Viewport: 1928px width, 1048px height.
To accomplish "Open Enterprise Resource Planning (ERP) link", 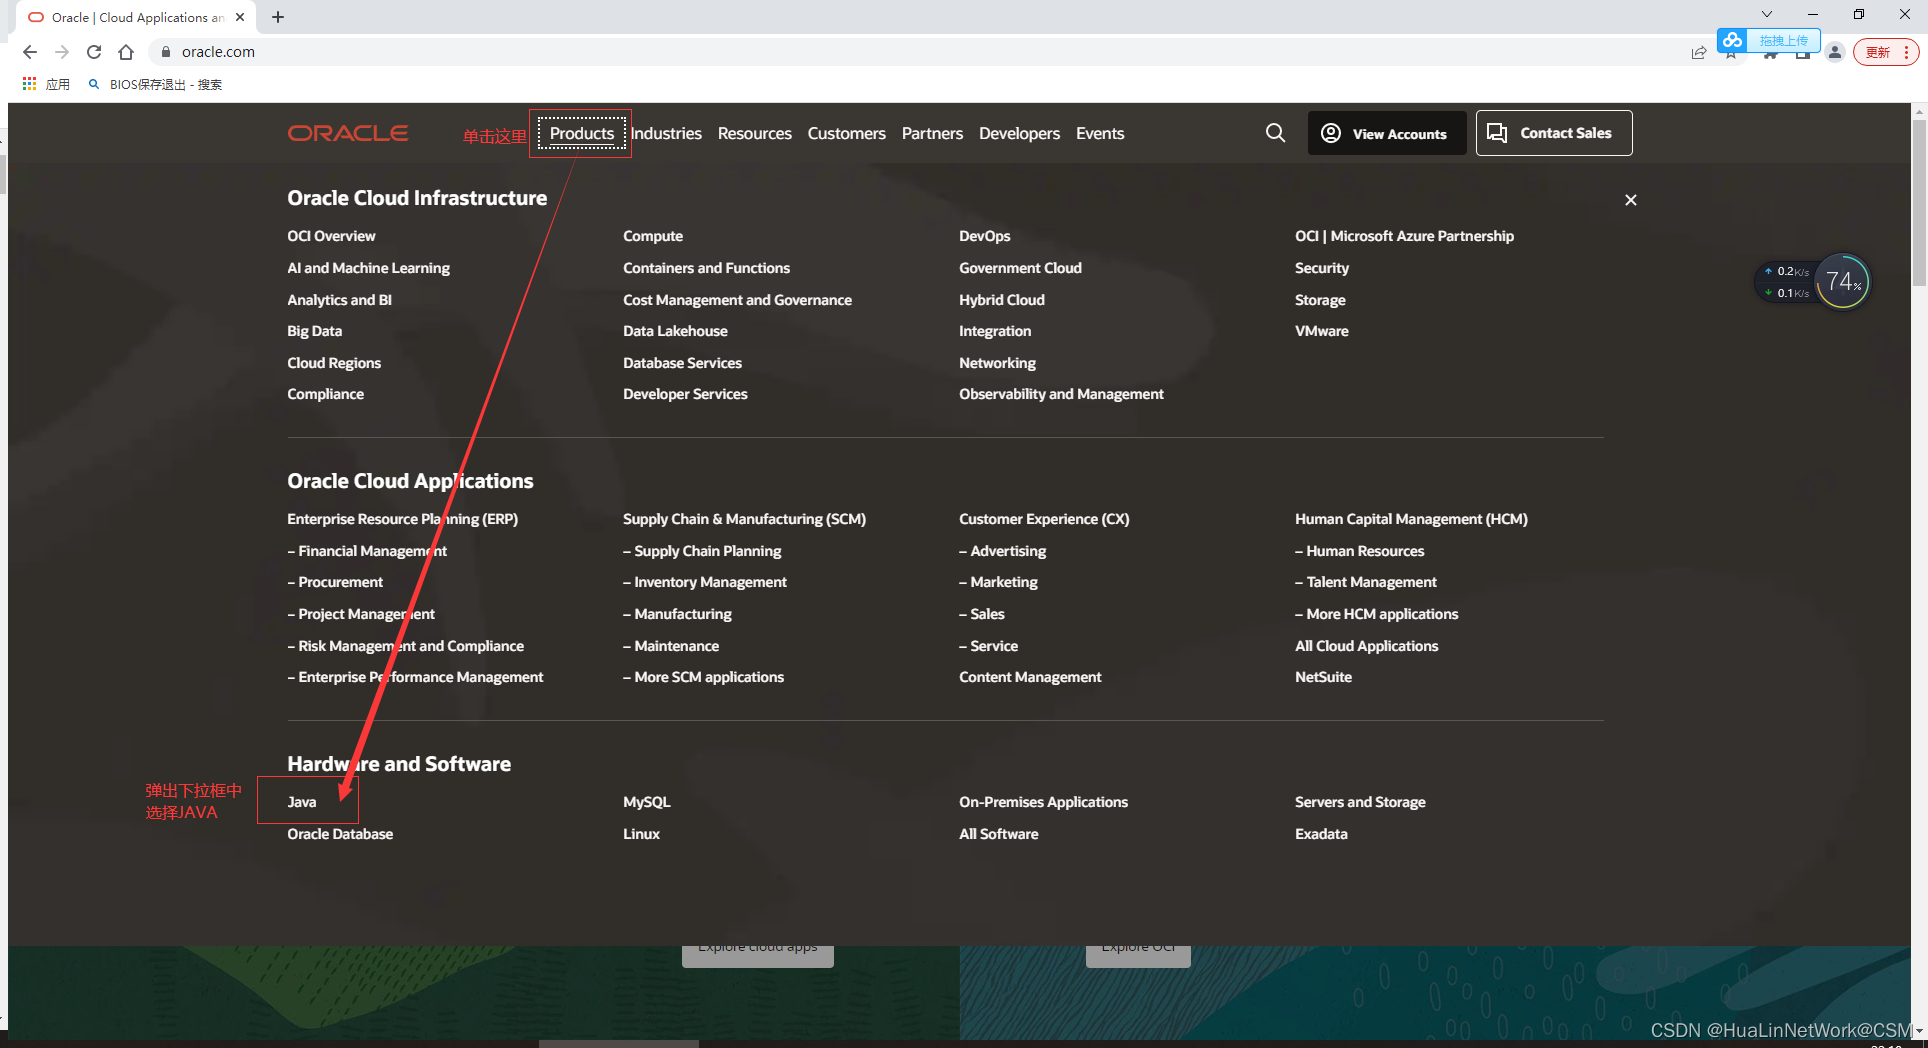I will click(402, 519).
